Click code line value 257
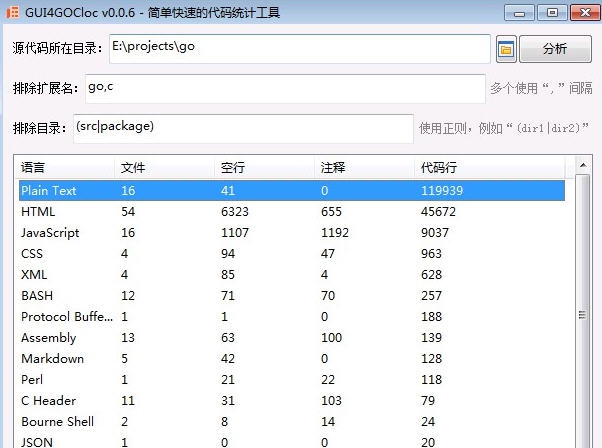The image size is (602, 448). [431, 296]
